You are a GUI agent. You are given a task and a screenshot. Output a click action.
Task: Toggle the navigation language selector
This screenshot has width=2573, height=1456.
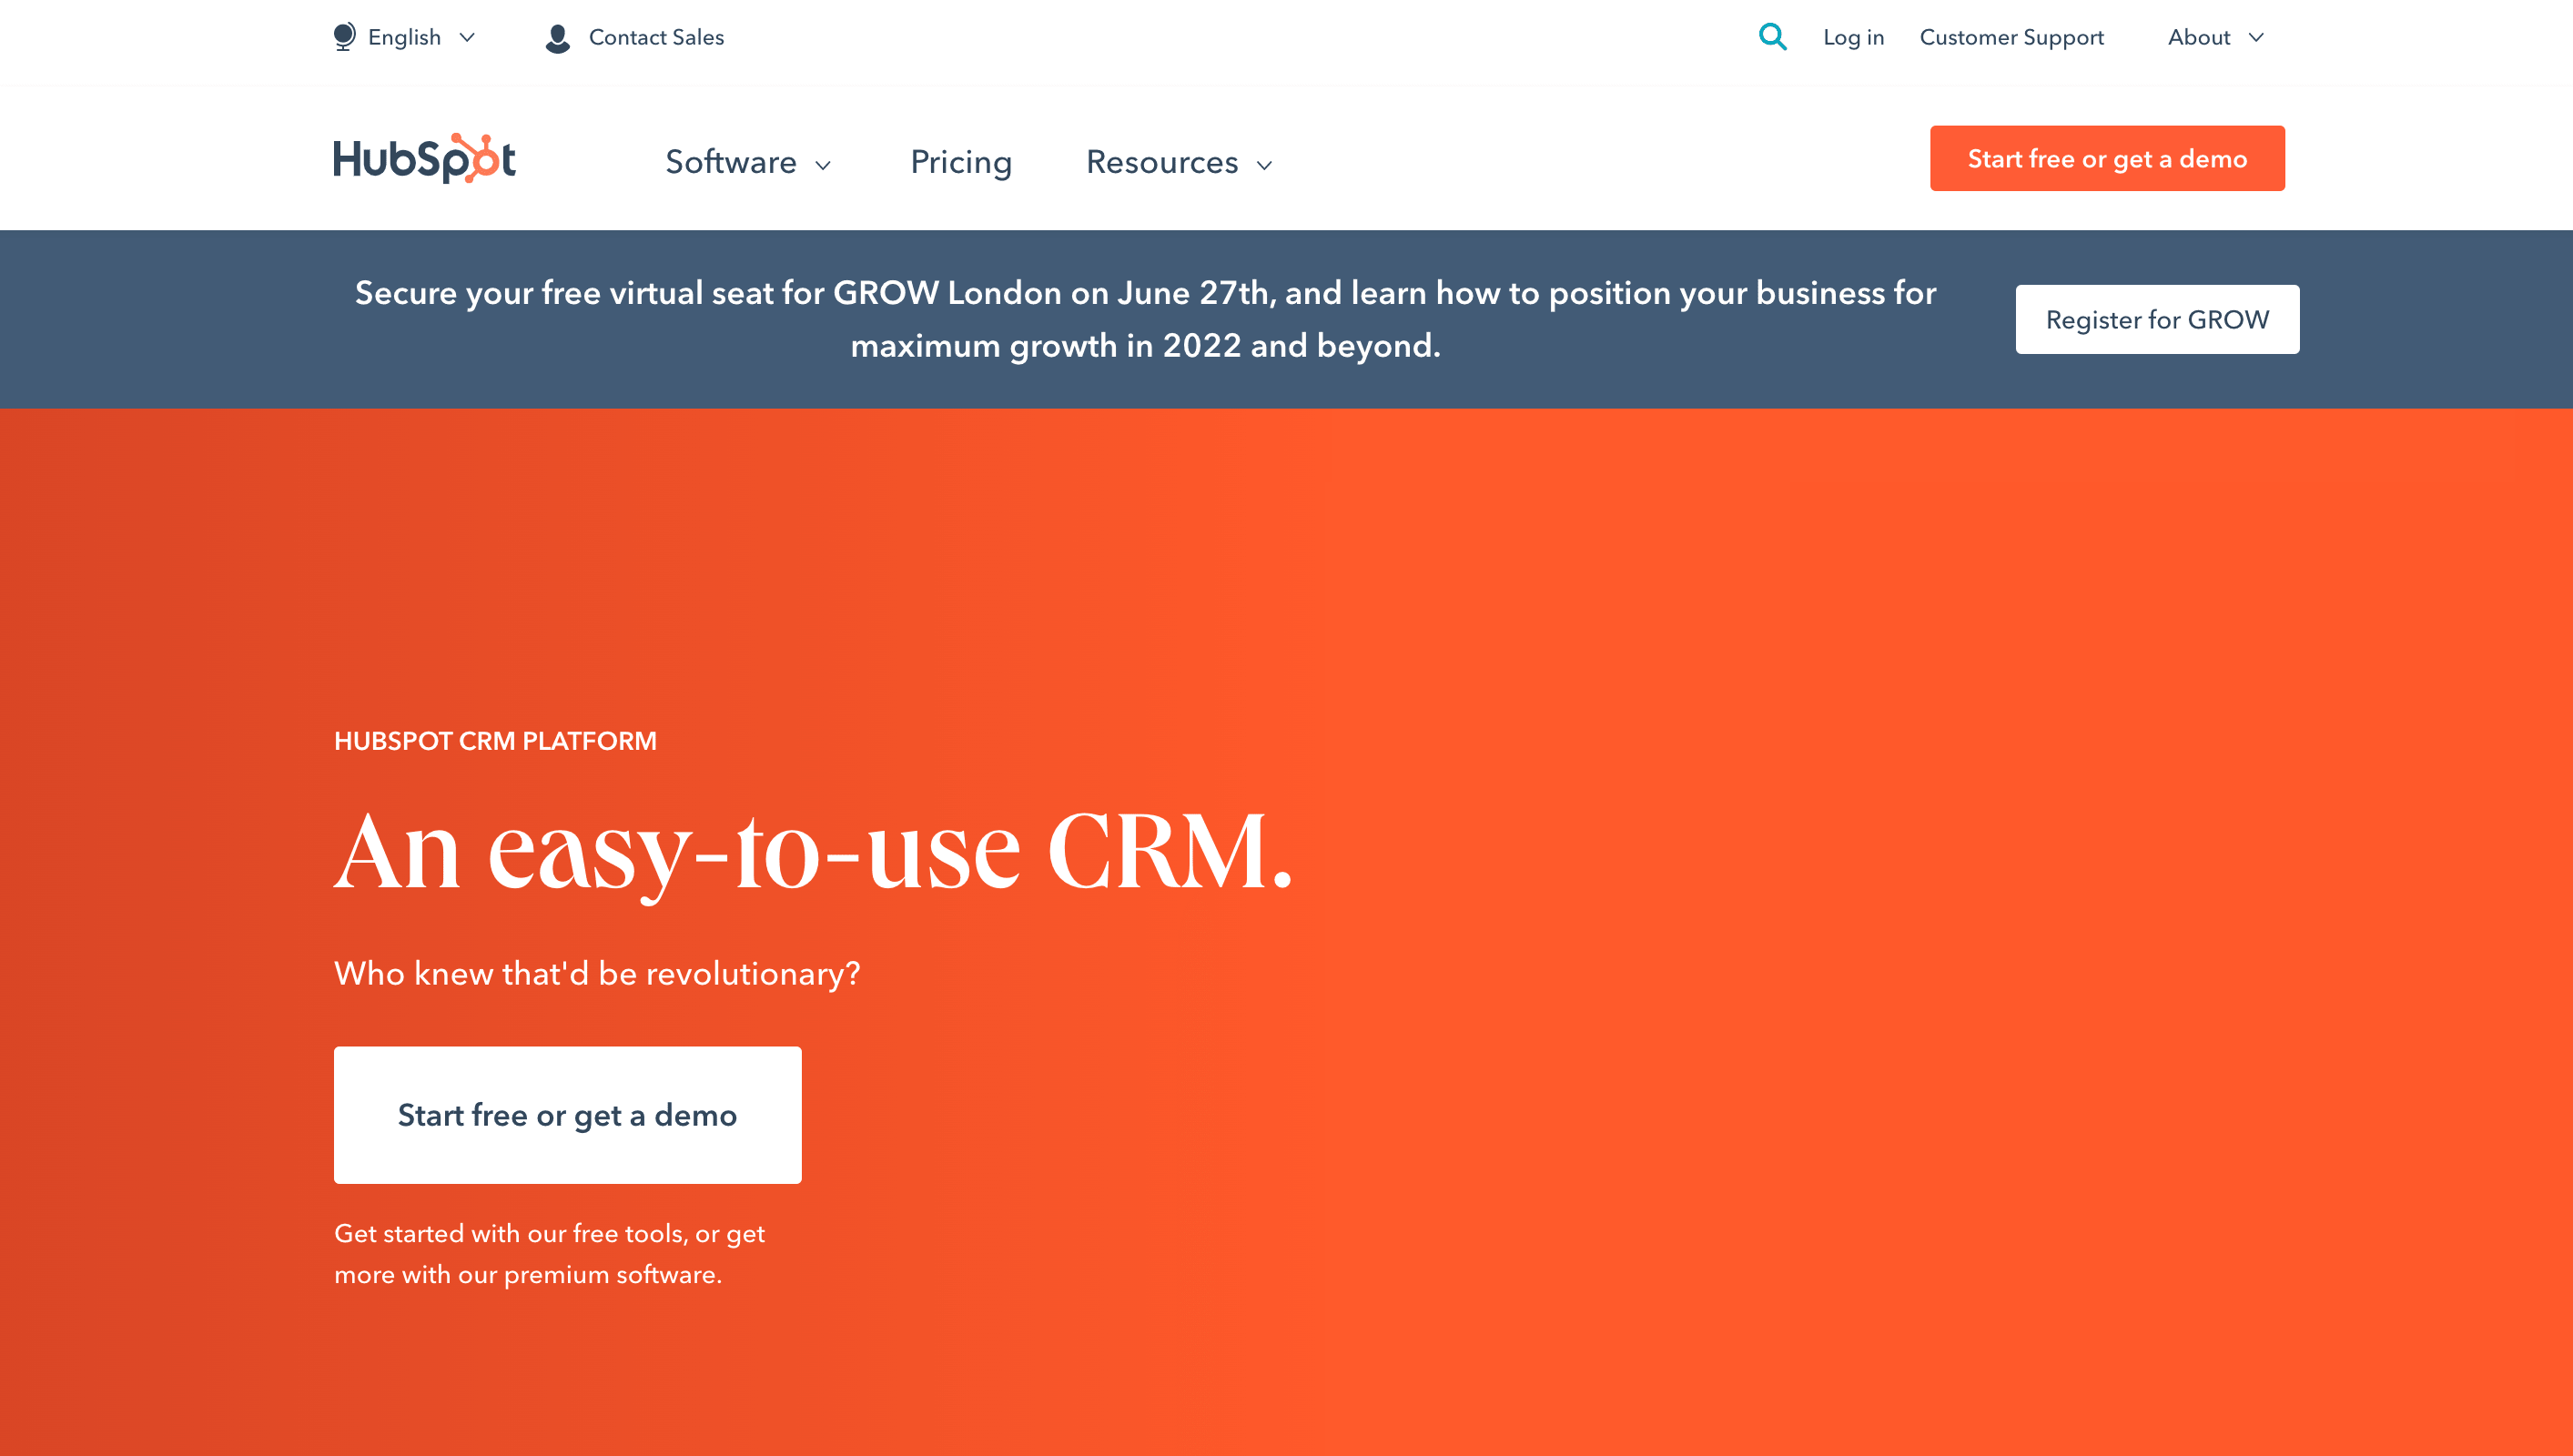coord(403,37)
